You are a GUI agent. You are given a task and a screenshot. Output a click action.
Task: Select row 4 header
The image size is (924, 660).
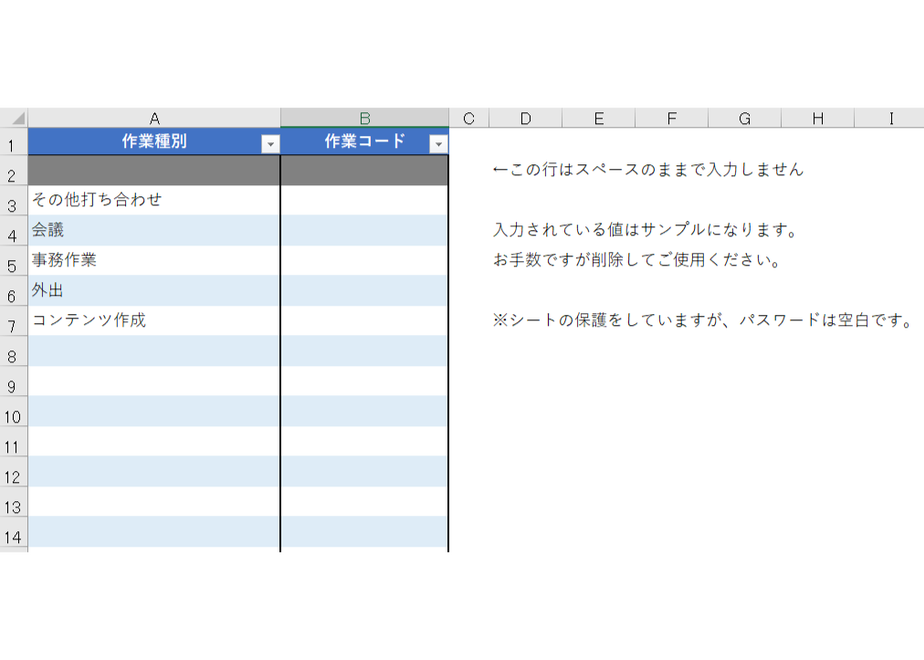click(x=14, y=231)
